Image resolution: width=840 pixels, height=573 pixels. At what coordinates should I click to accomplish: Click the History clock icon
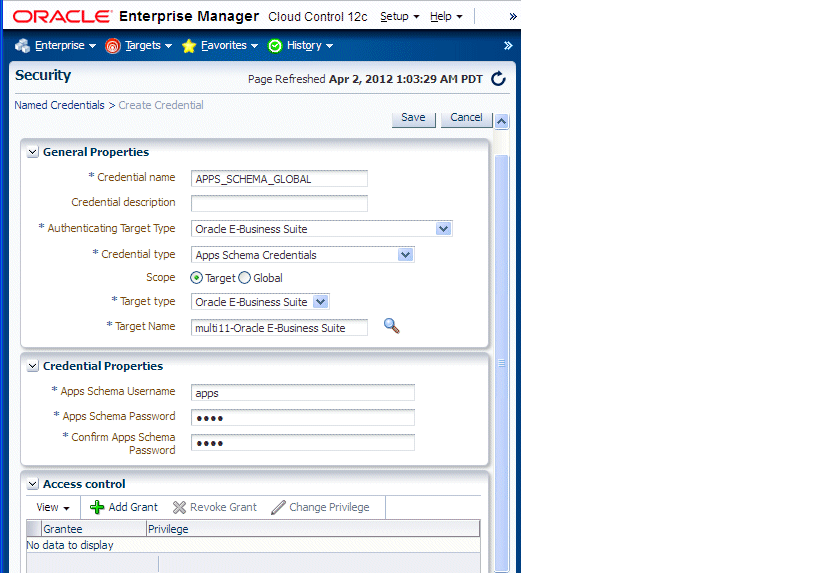tap(275, 46)
